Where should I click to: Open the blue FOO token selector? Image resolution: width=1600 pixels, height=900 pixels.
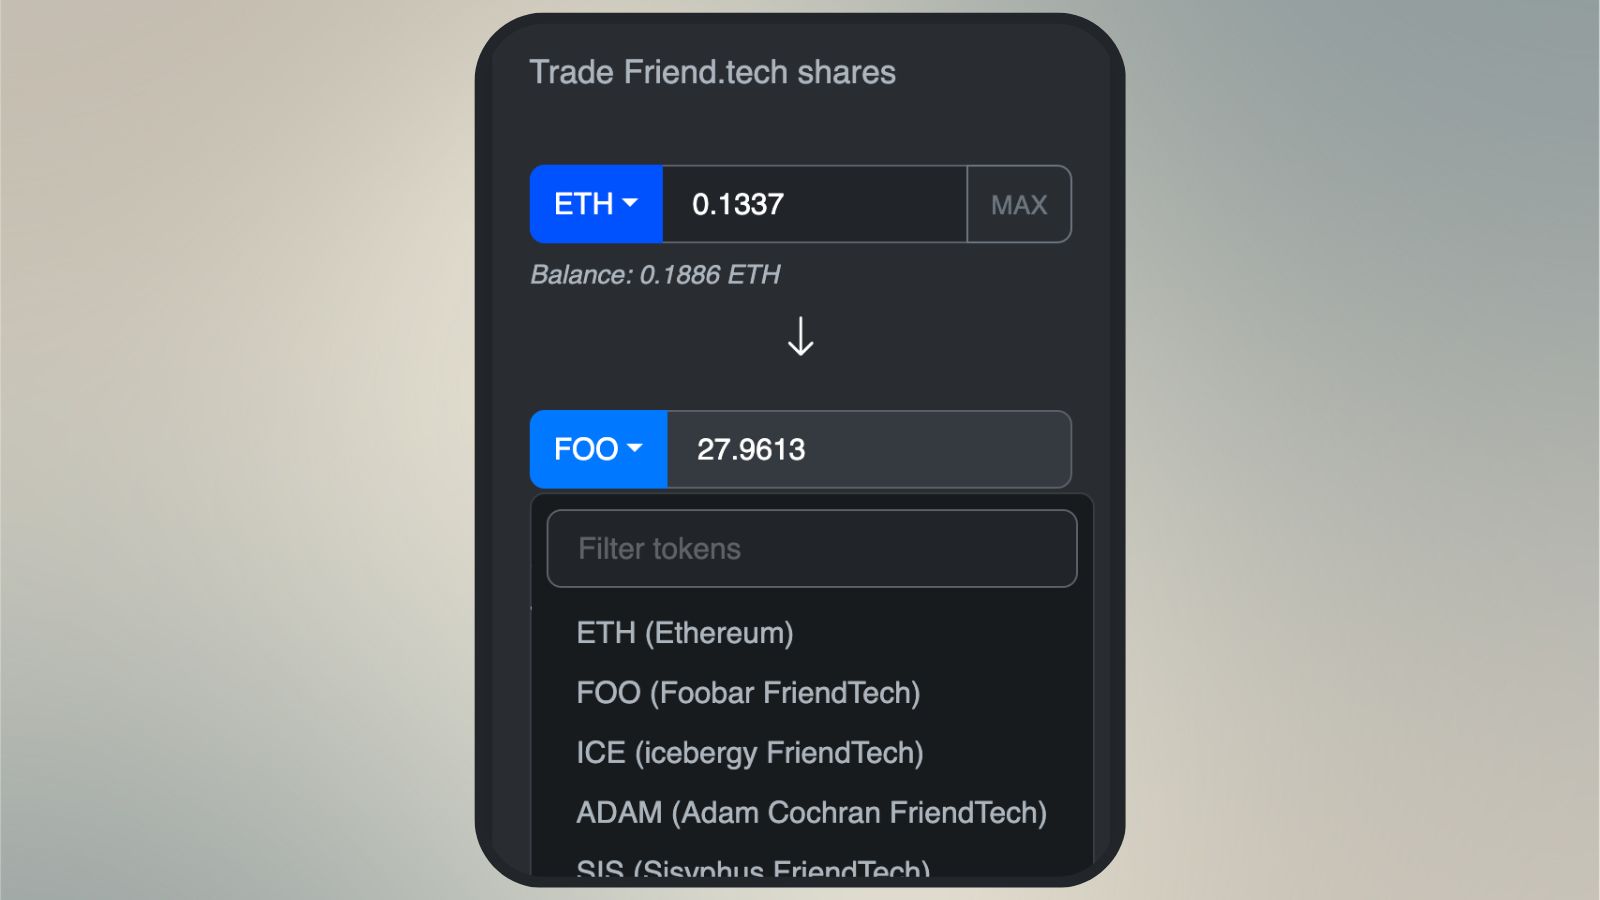[598, 449]
